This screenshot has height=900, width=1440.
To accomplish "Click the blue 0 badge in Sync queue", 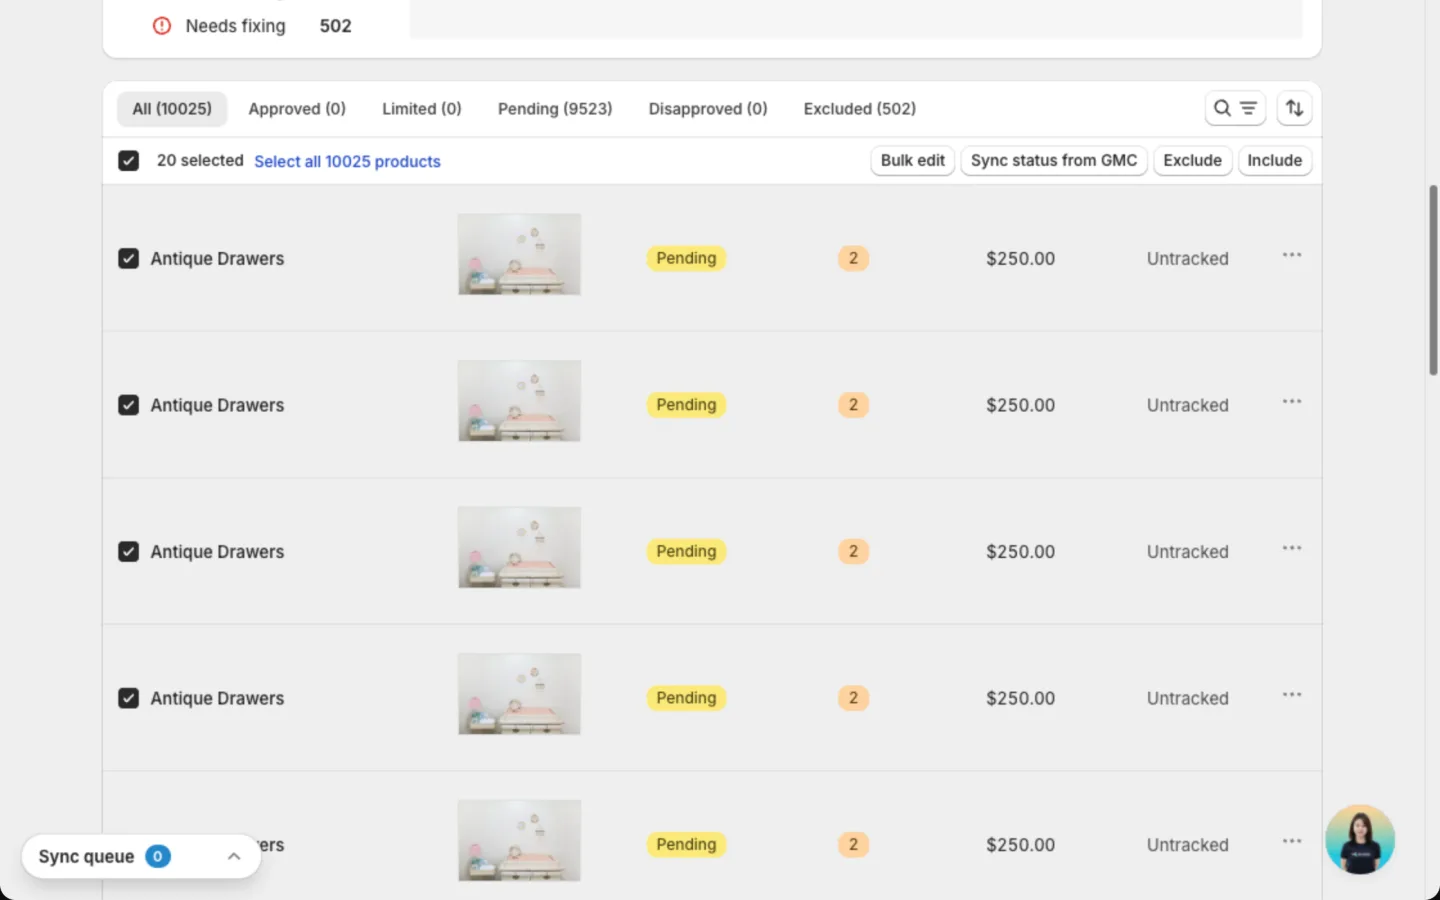I will click(x=158, y=856).
